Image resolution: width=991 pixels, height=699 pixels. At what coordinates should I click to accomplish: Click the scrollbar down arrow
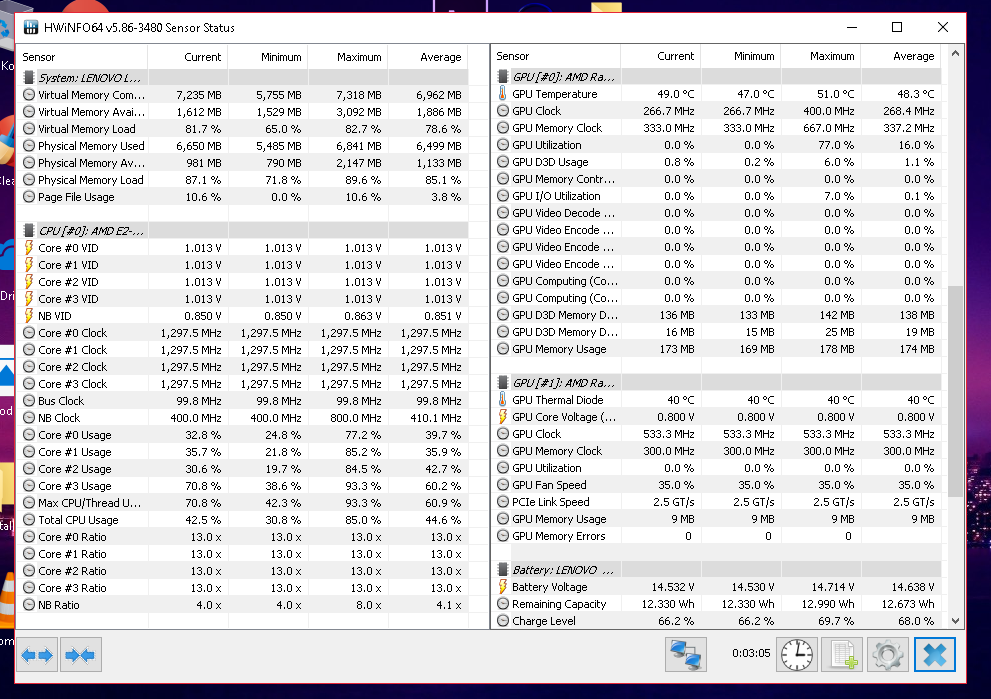[955, 621]
